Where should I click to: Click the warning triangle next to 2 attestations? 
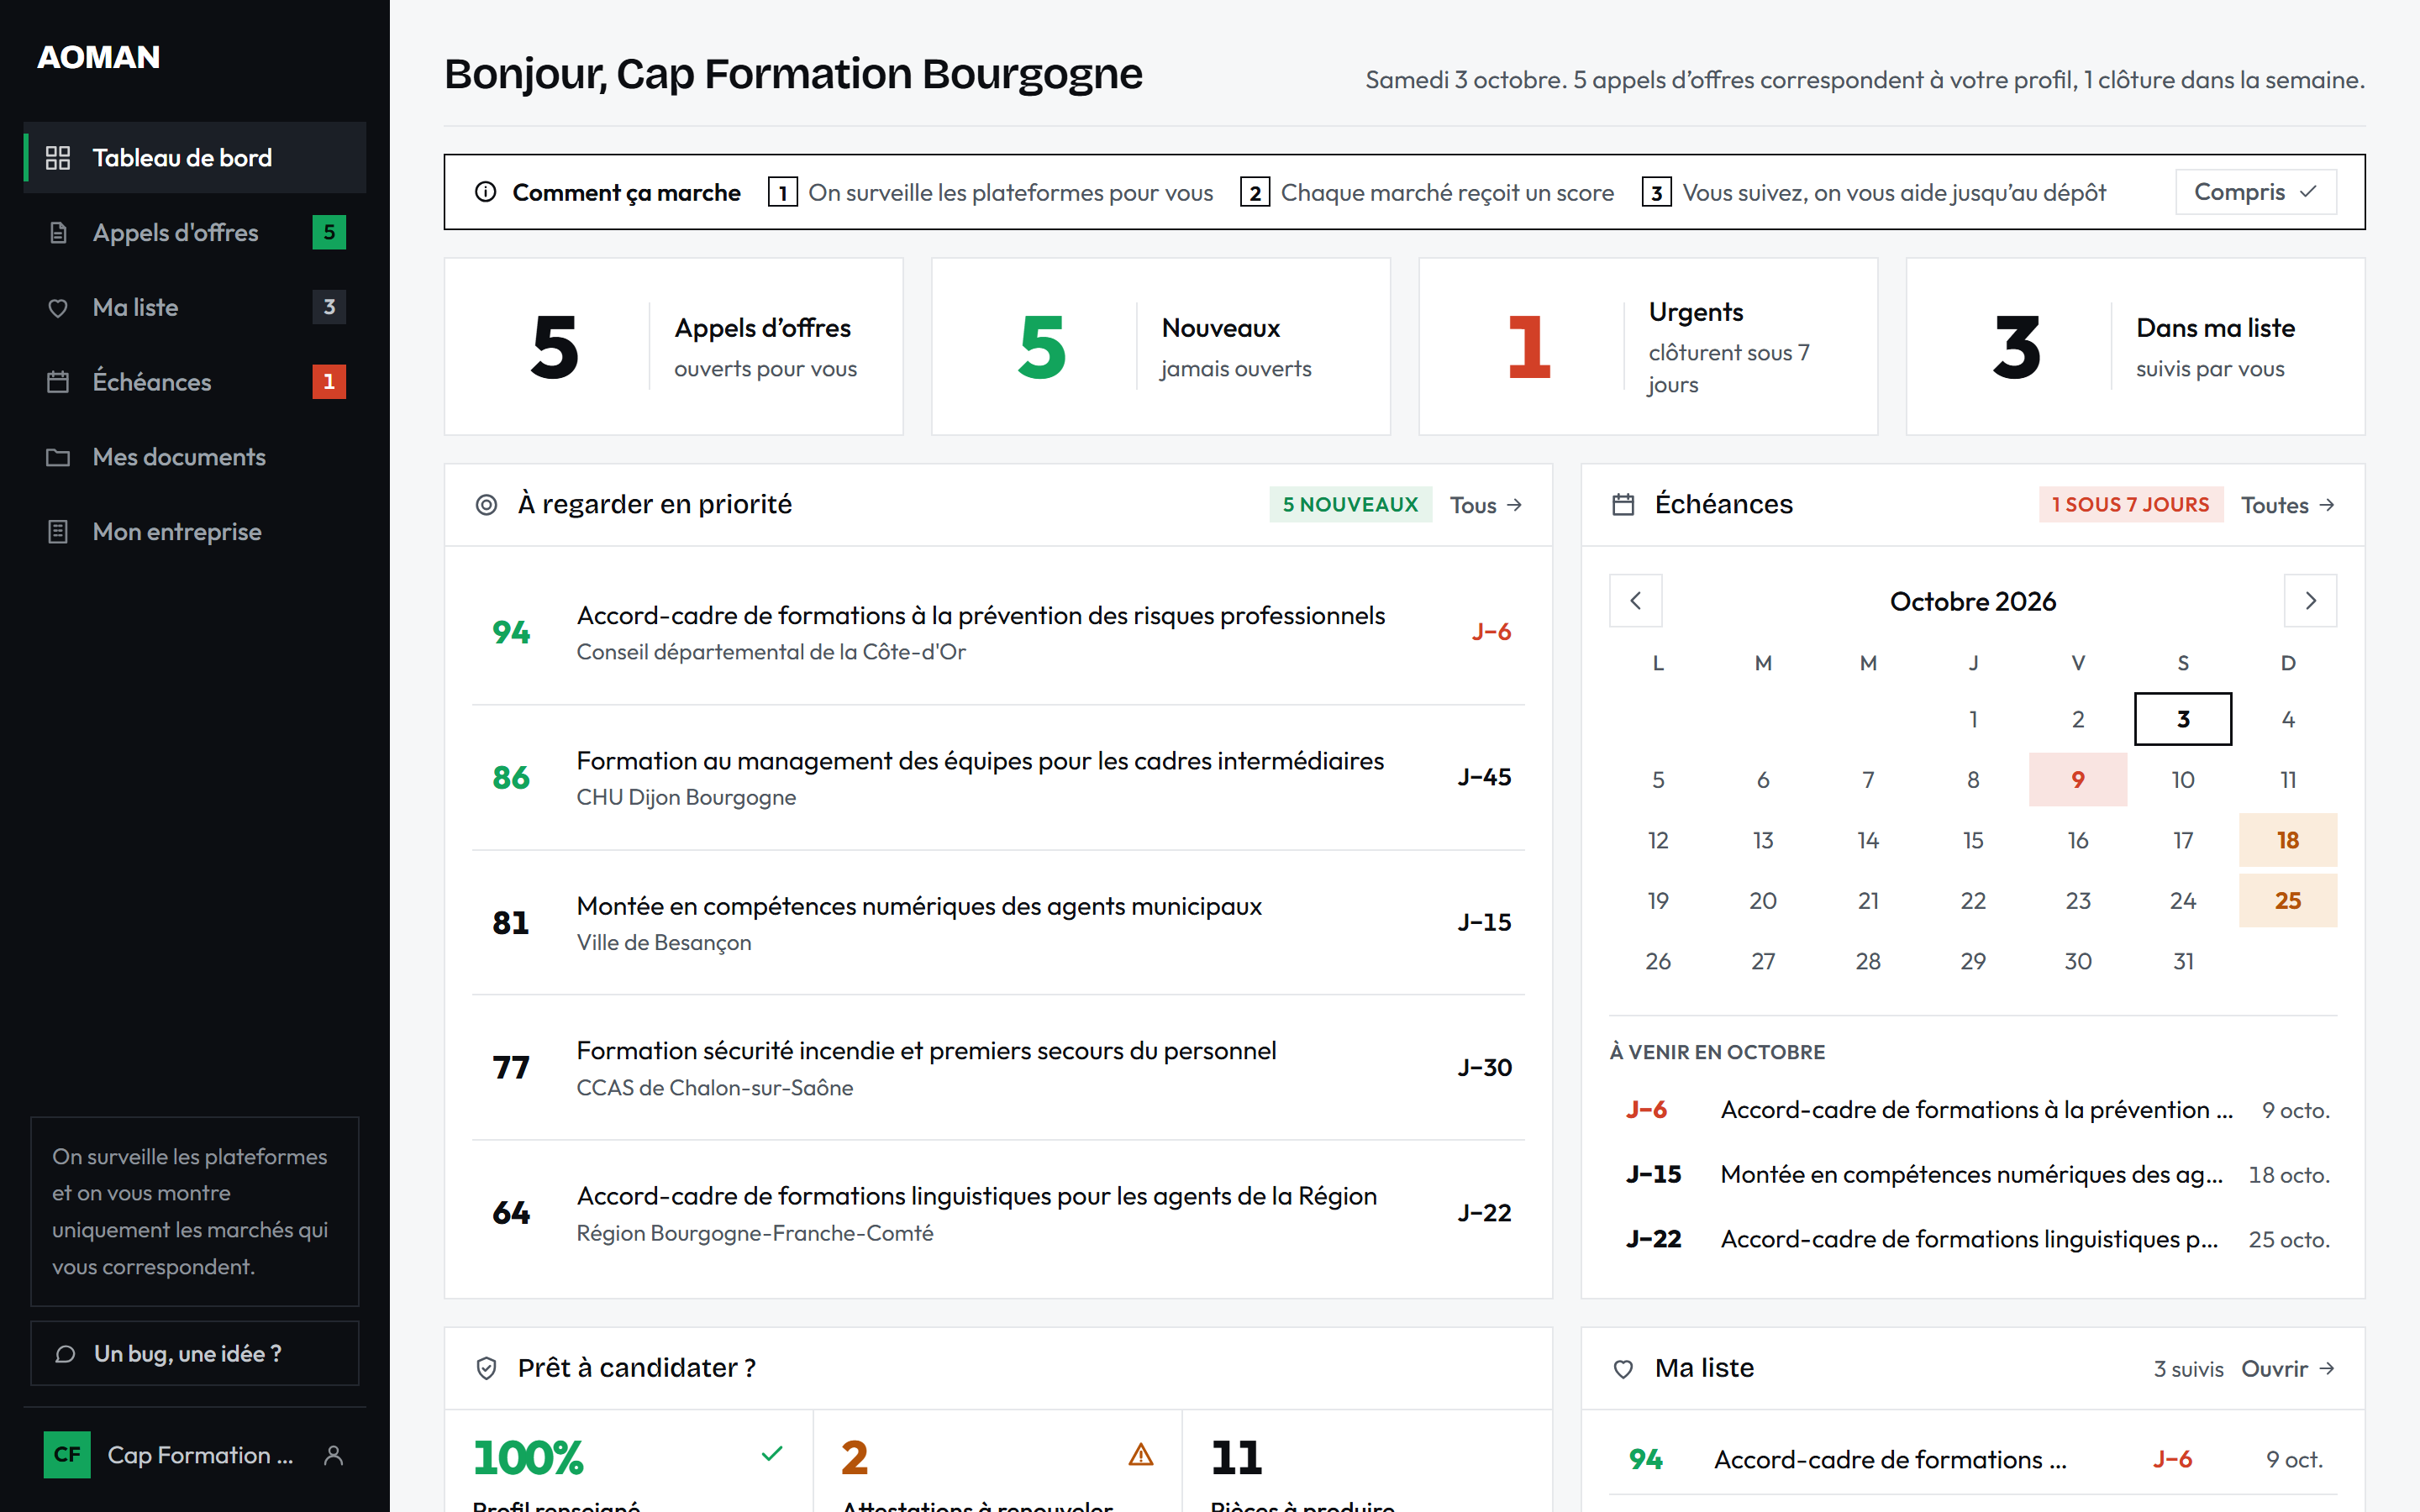(x=1141, y=1454)
